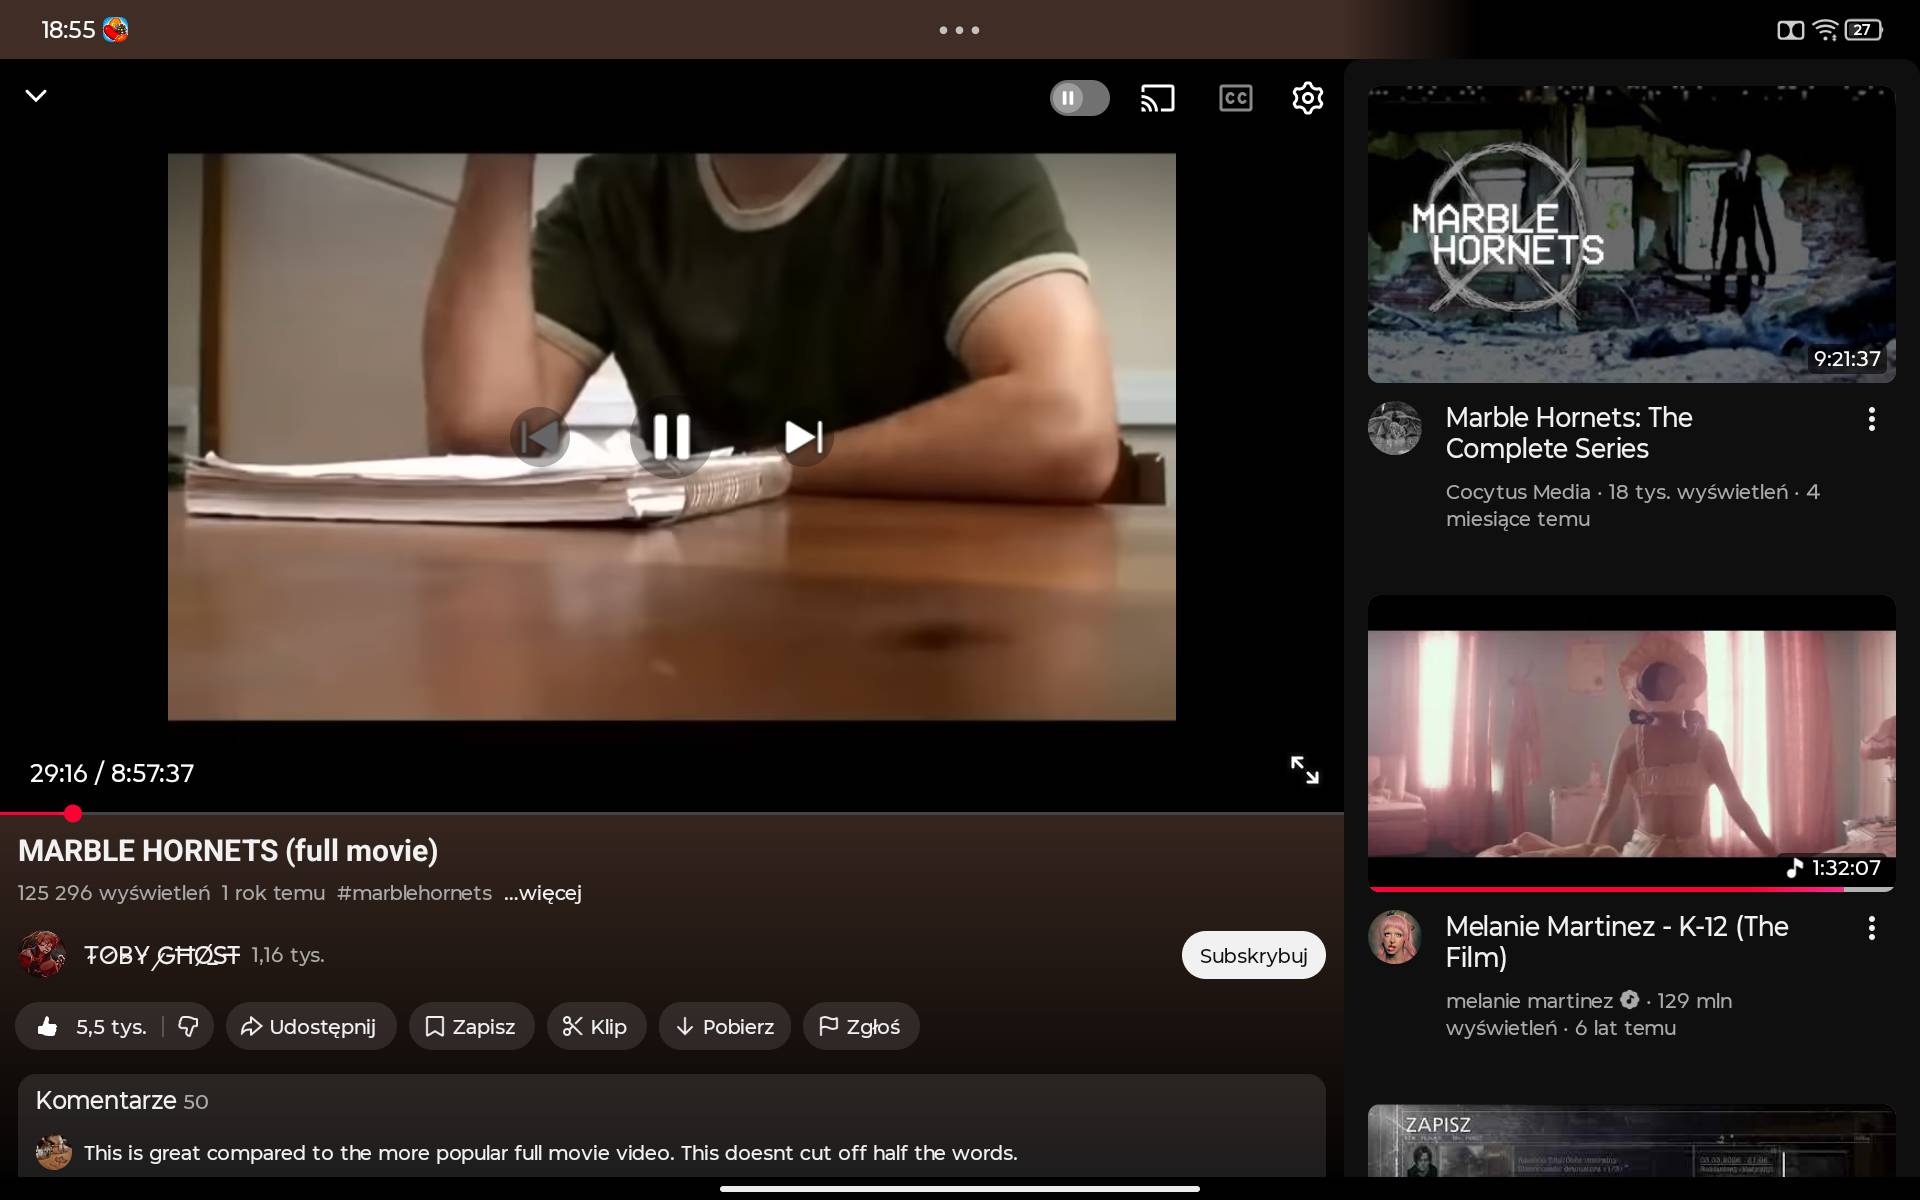The image size is (1920, 1200).
Task: Report the video with Zgłoś
Action: 861,1026
